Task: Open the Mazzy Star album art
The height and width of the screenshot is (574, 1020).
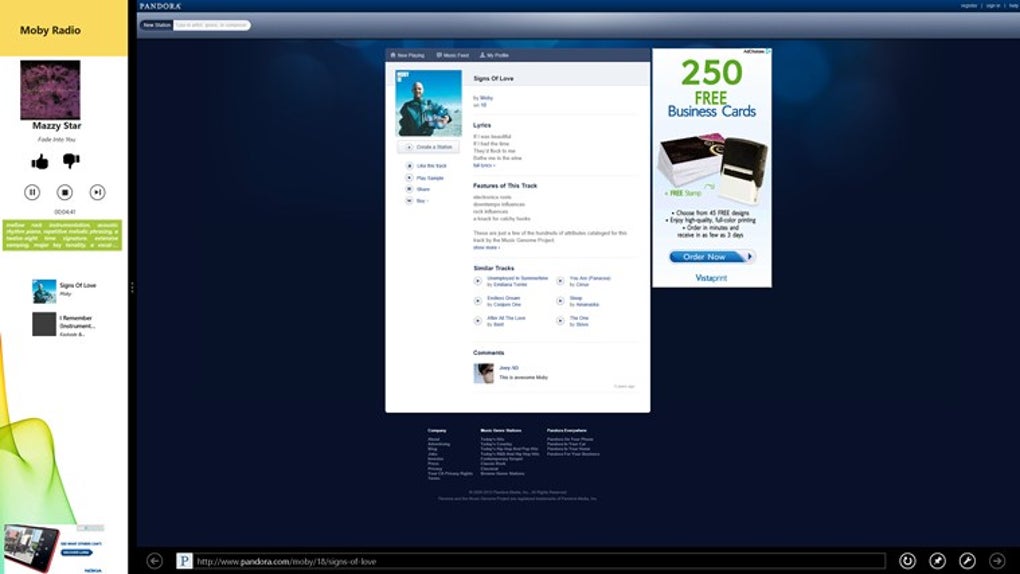Action: 50,90
